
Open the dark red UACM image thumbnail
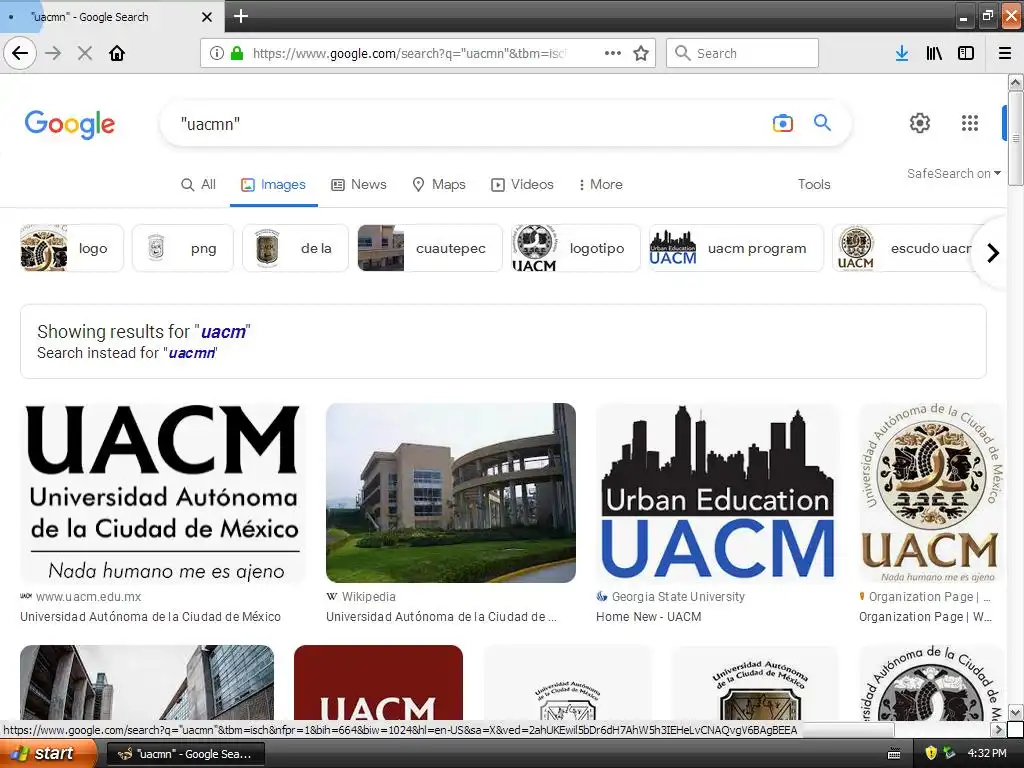click(x=378, y=683)
